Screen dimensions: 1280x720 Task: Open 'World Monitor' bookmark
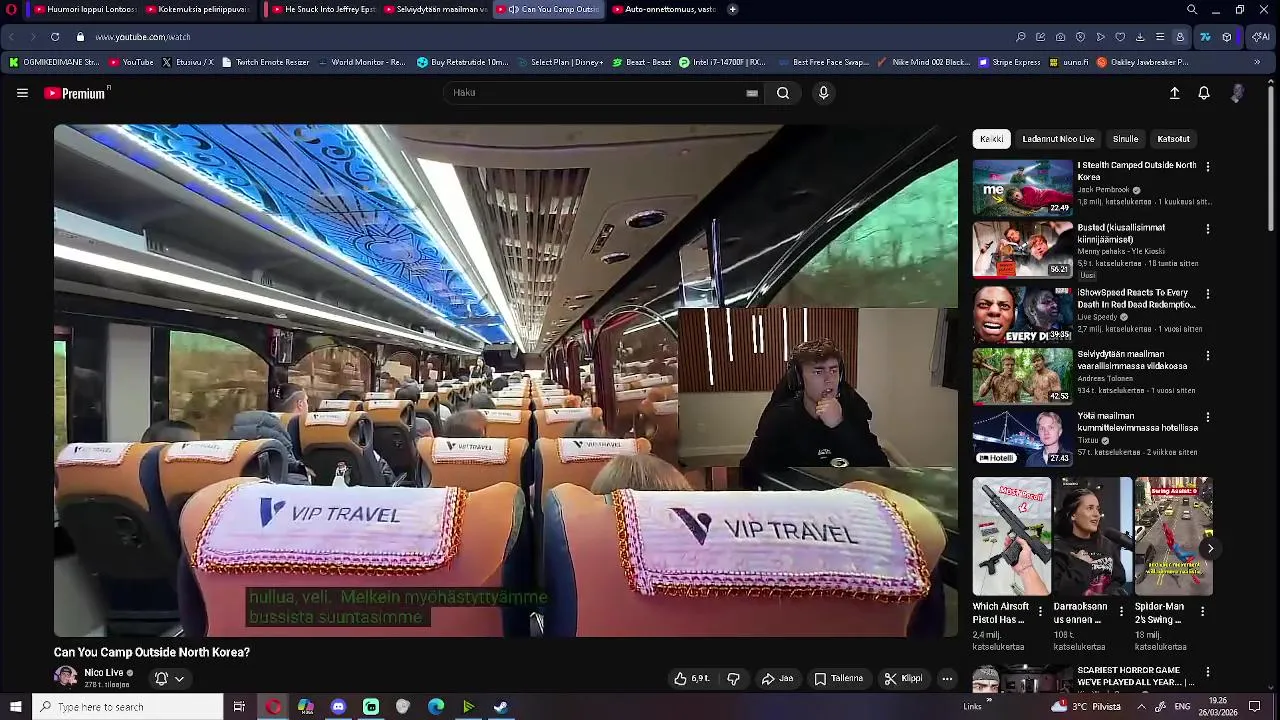(361, 62)
